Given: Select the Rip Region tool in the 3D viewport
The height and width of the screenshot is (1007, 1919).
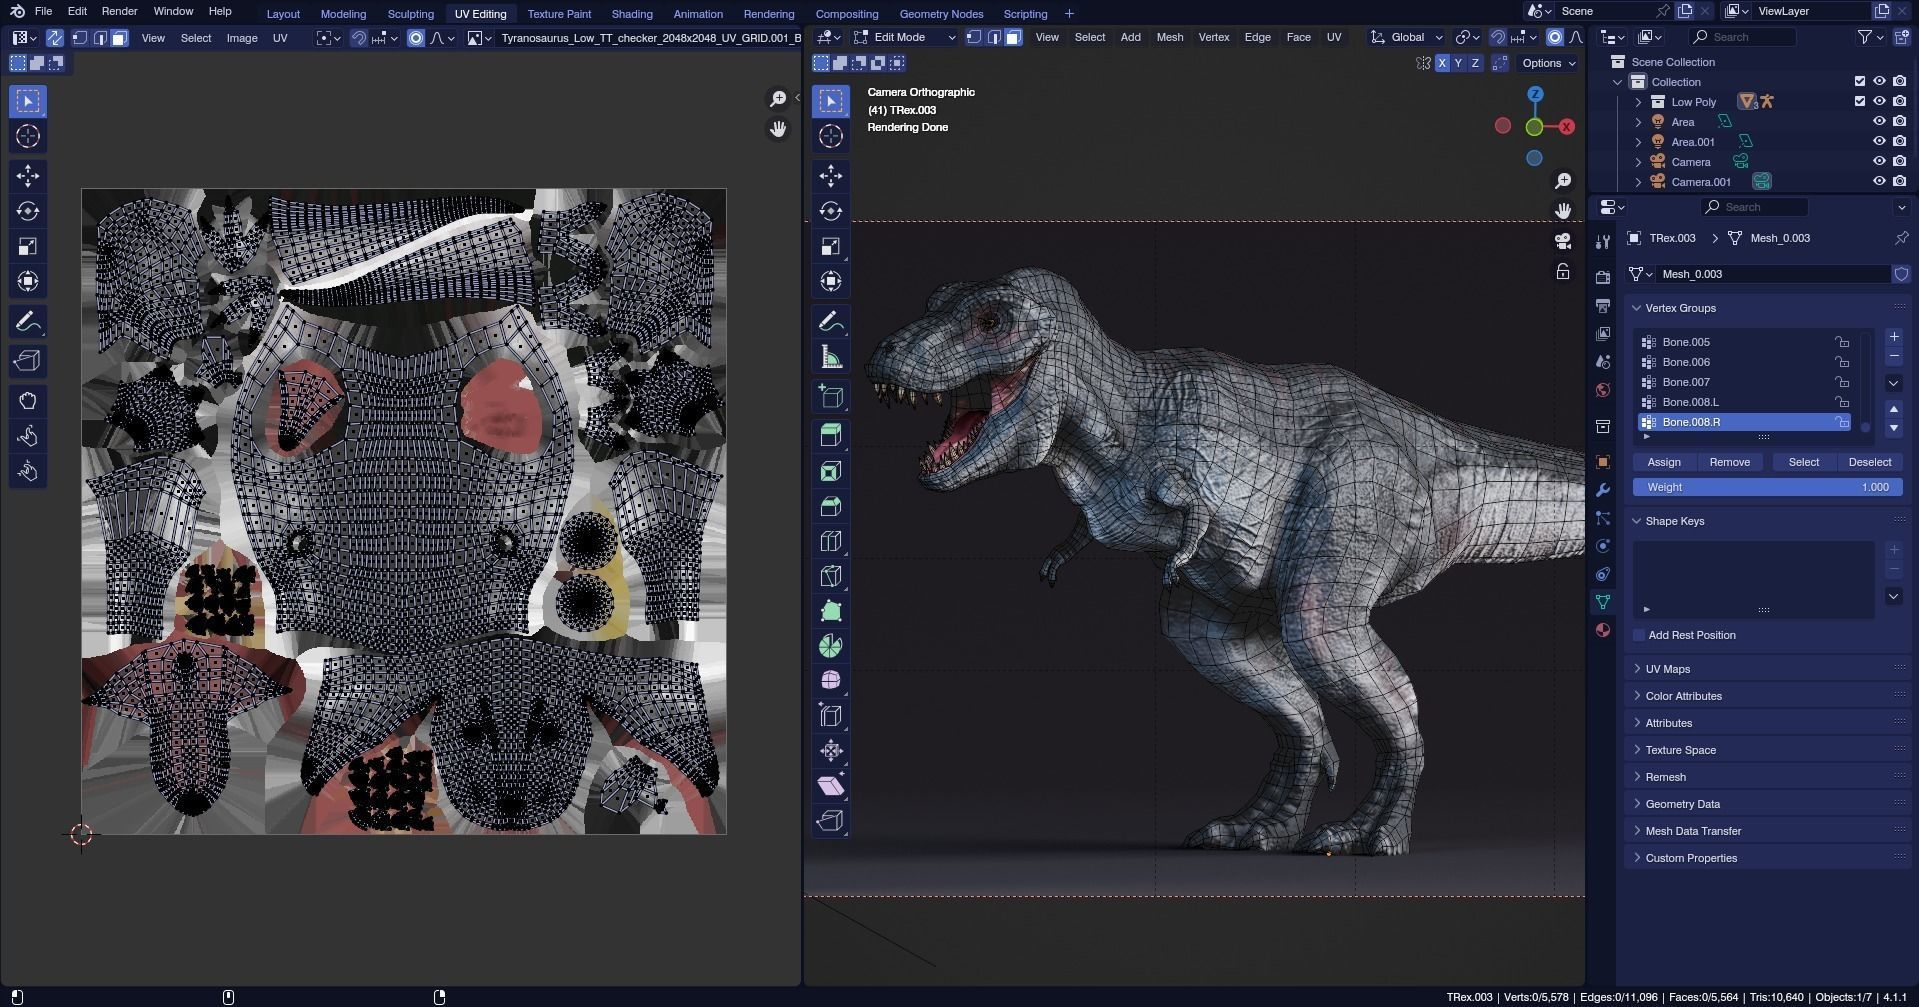Looking at the screenshot, I should (x=831, y=821).
